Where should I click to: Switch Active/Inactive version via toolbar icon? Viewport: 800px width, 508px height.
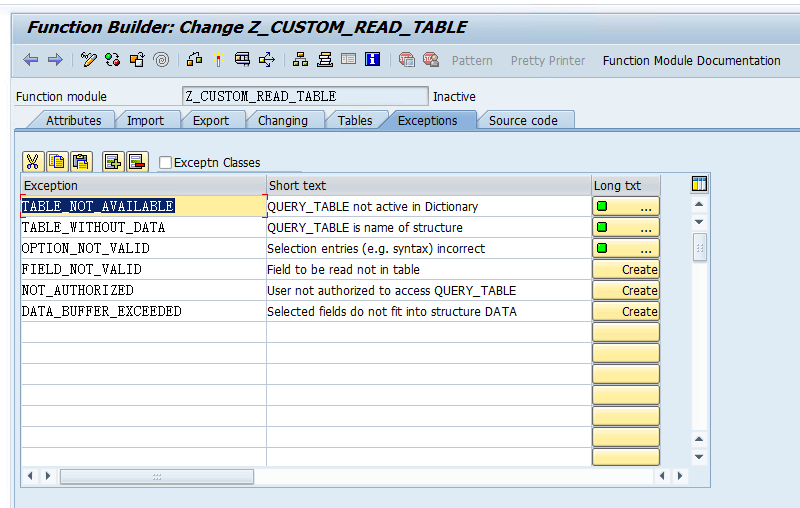pyautogui.click(x=113, y=60)
